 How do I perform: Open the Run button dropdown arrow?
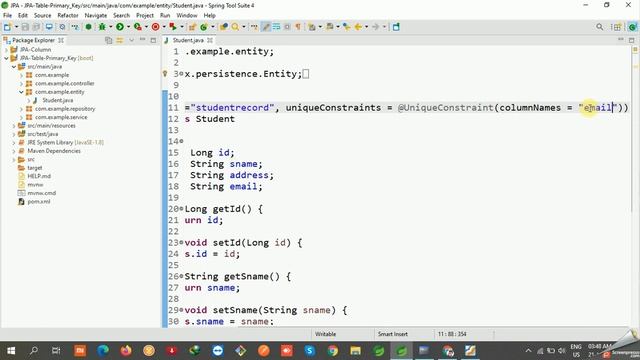128,27
